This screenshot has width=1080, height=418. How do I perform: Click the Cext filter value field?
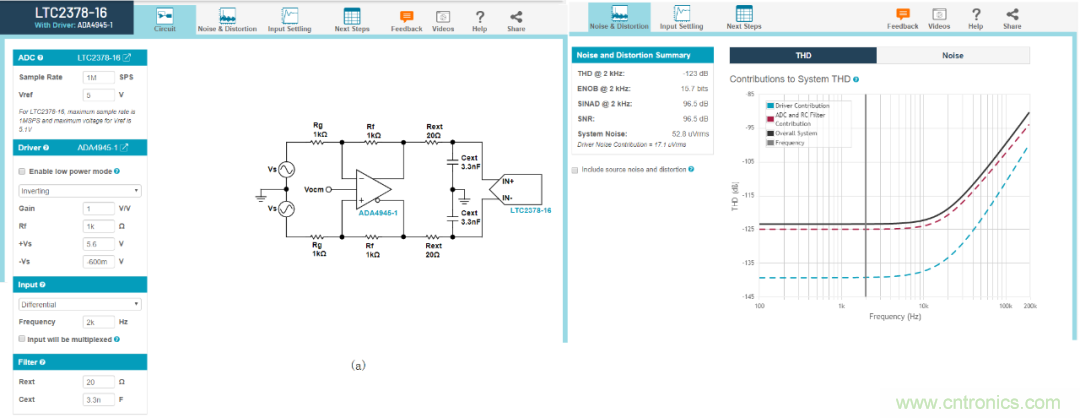98,399
